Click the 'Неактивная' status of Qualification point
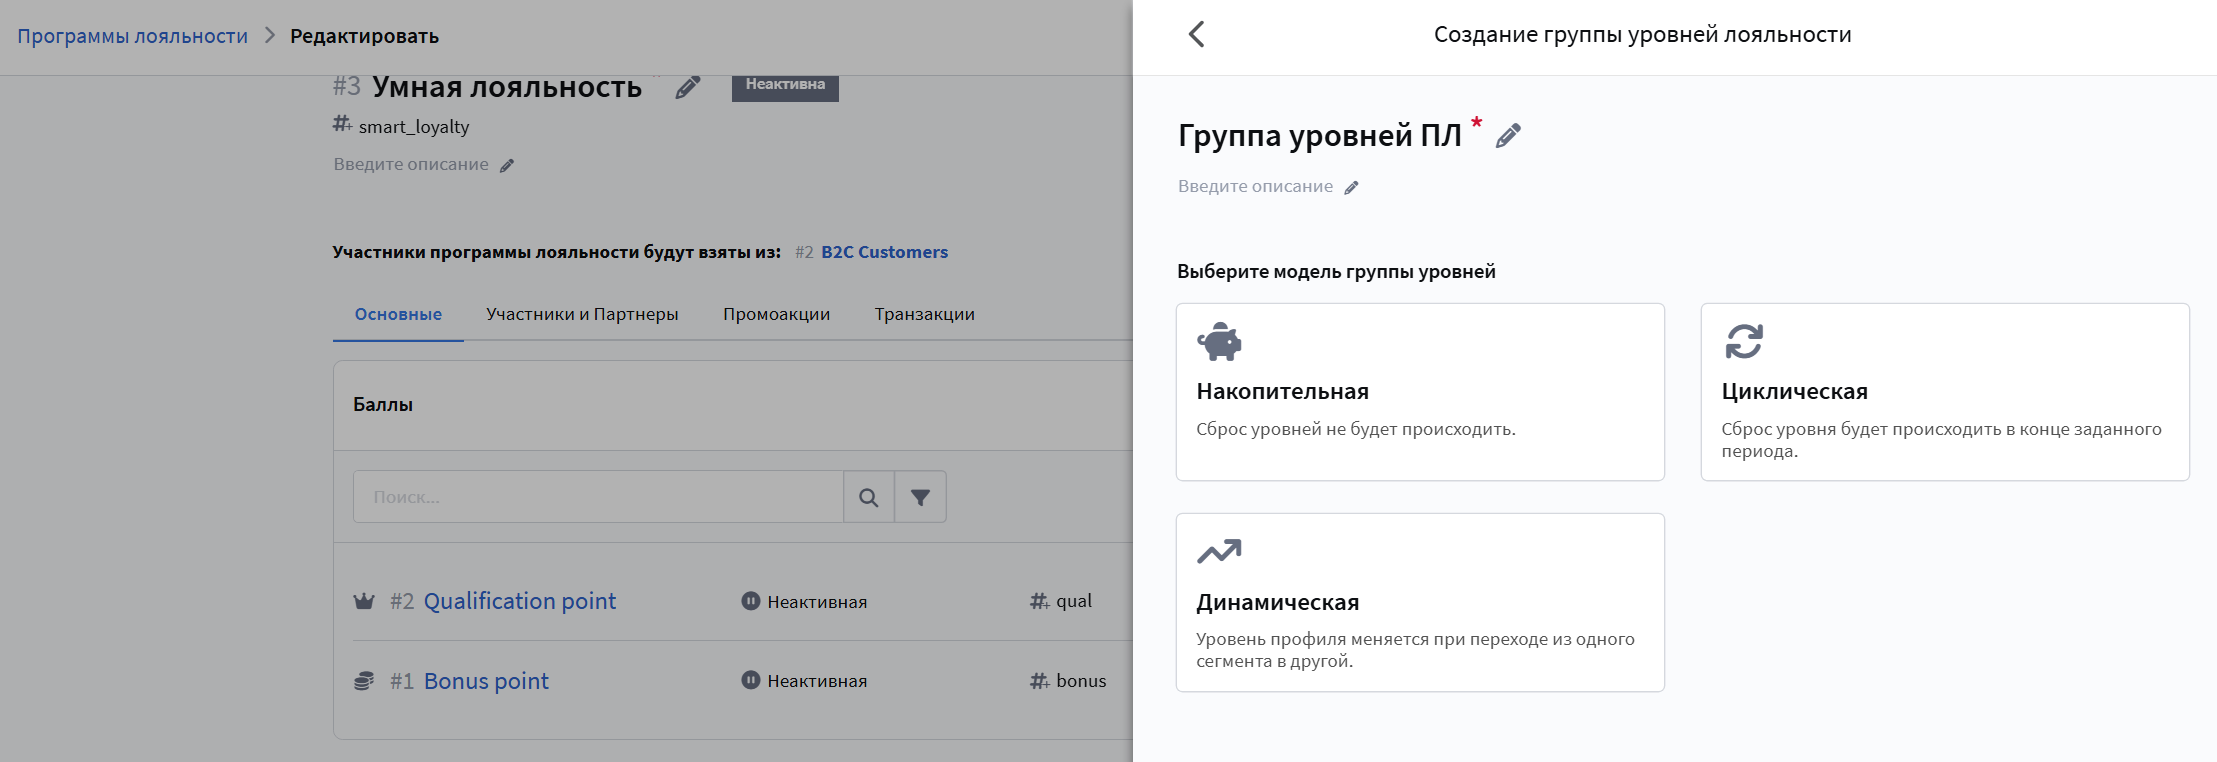This screenshot has width=2217, height=762. [817, 602]
